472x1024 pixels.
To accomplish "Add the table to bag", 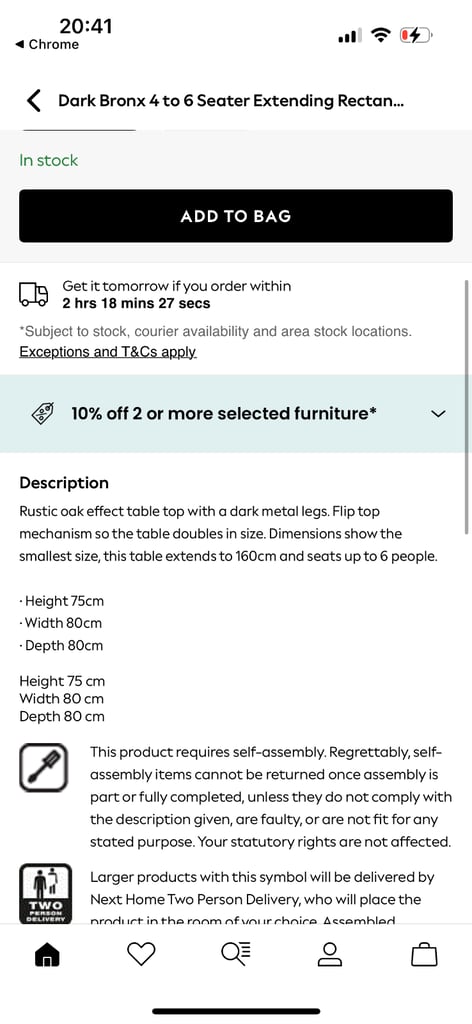I will click(x=236, y=216).
